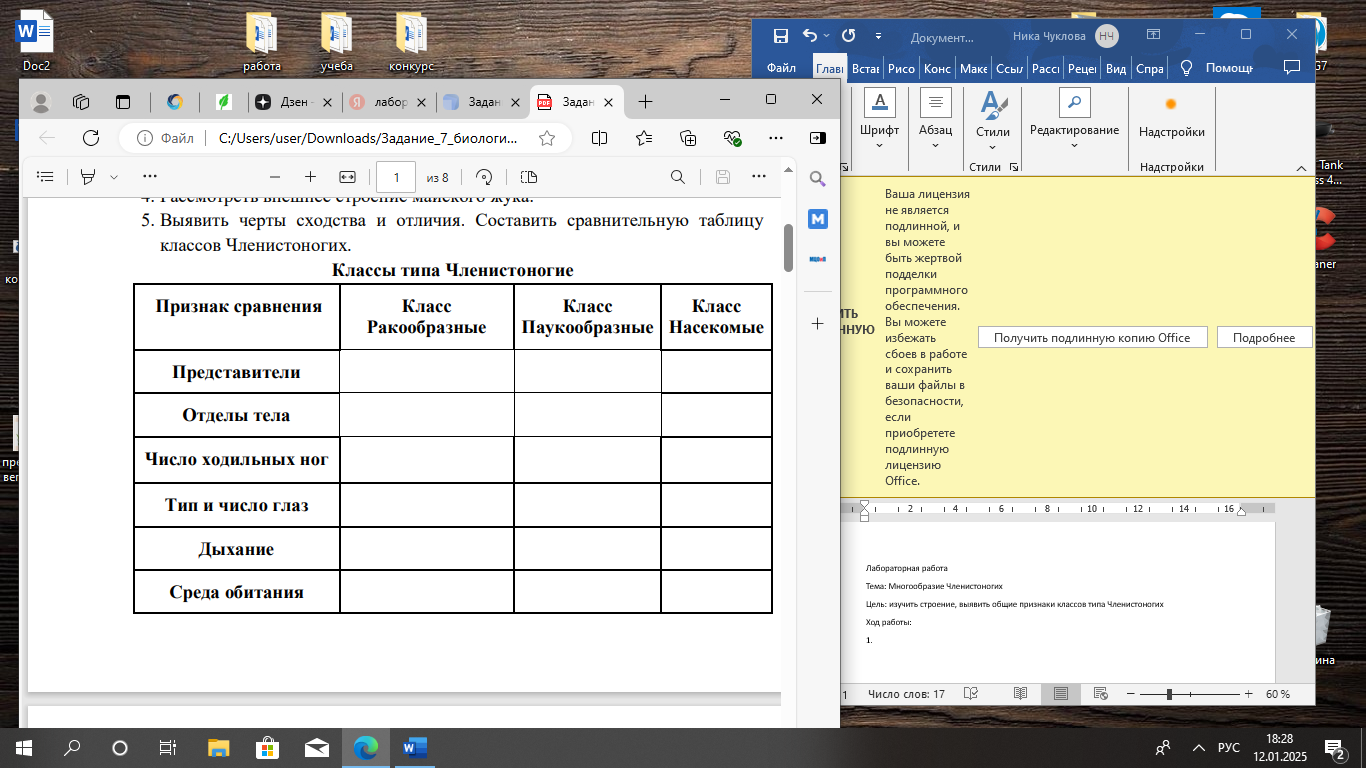Switch Word to print layout view
Image resolution: width=1366 pixels, height=768 pixels.
click(1061, 693)
